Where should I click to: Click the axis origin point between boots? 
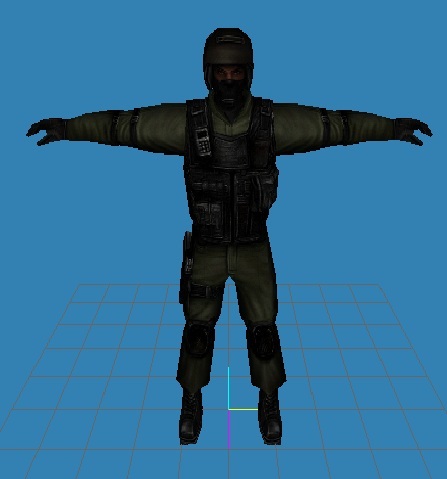[x=229, y=409]
